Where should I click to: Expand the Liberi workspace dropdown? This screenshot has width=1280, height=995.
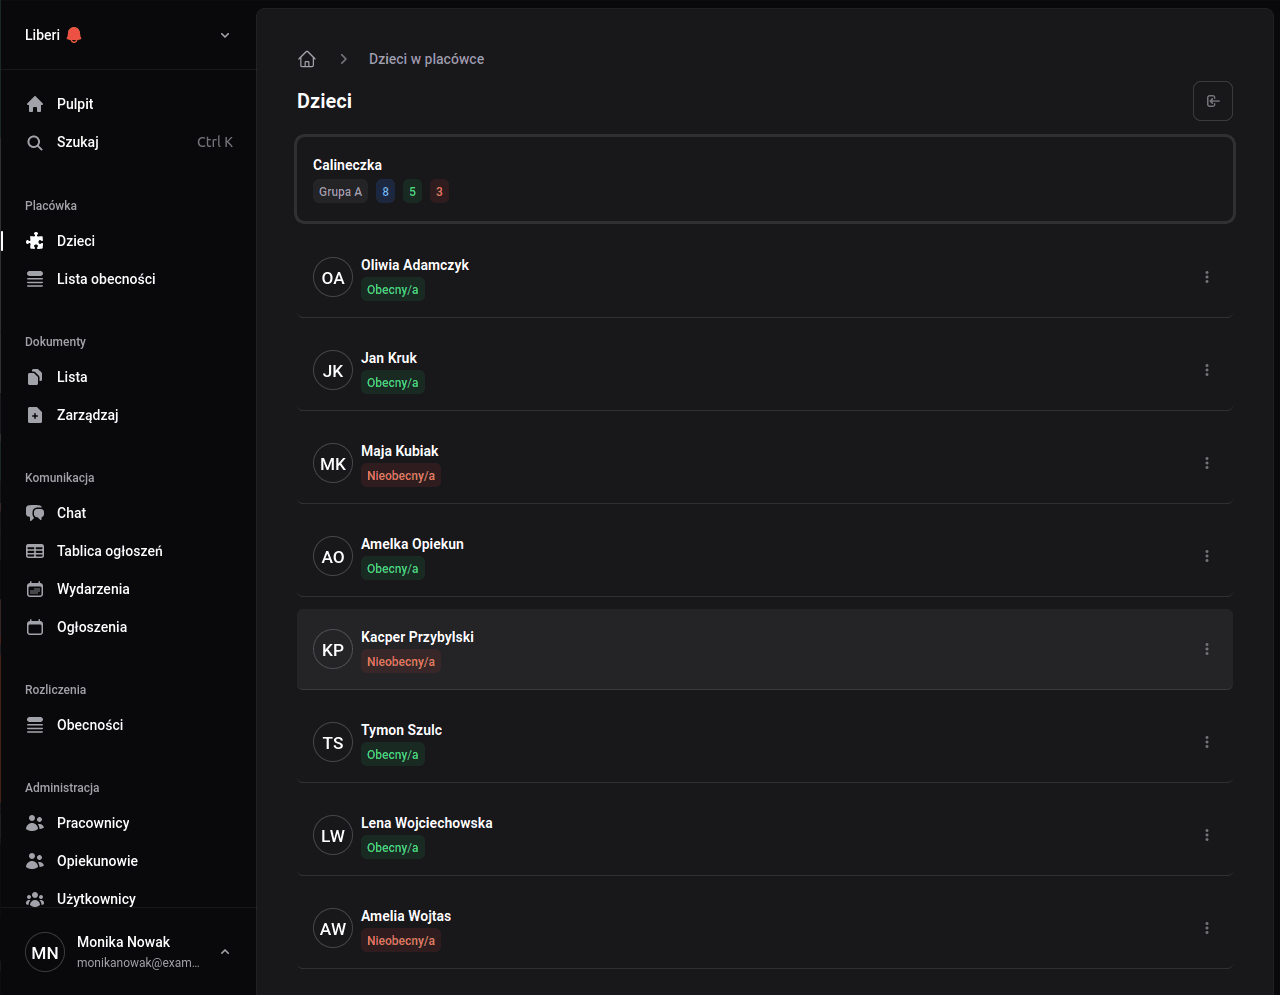[225, 35]
